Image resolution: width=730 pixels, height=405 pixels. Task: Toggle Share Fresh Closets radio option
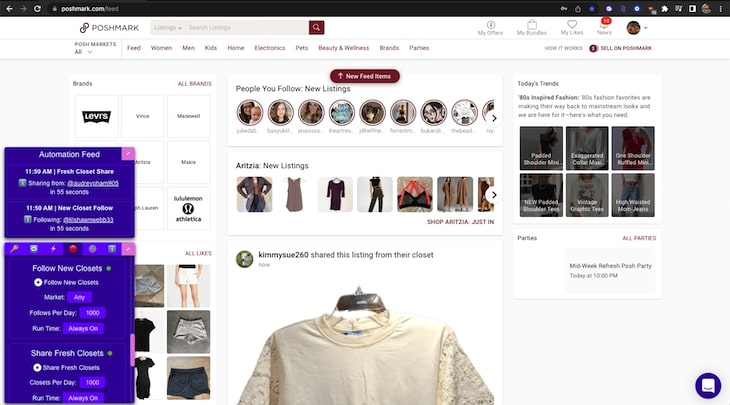coord(37,367)
